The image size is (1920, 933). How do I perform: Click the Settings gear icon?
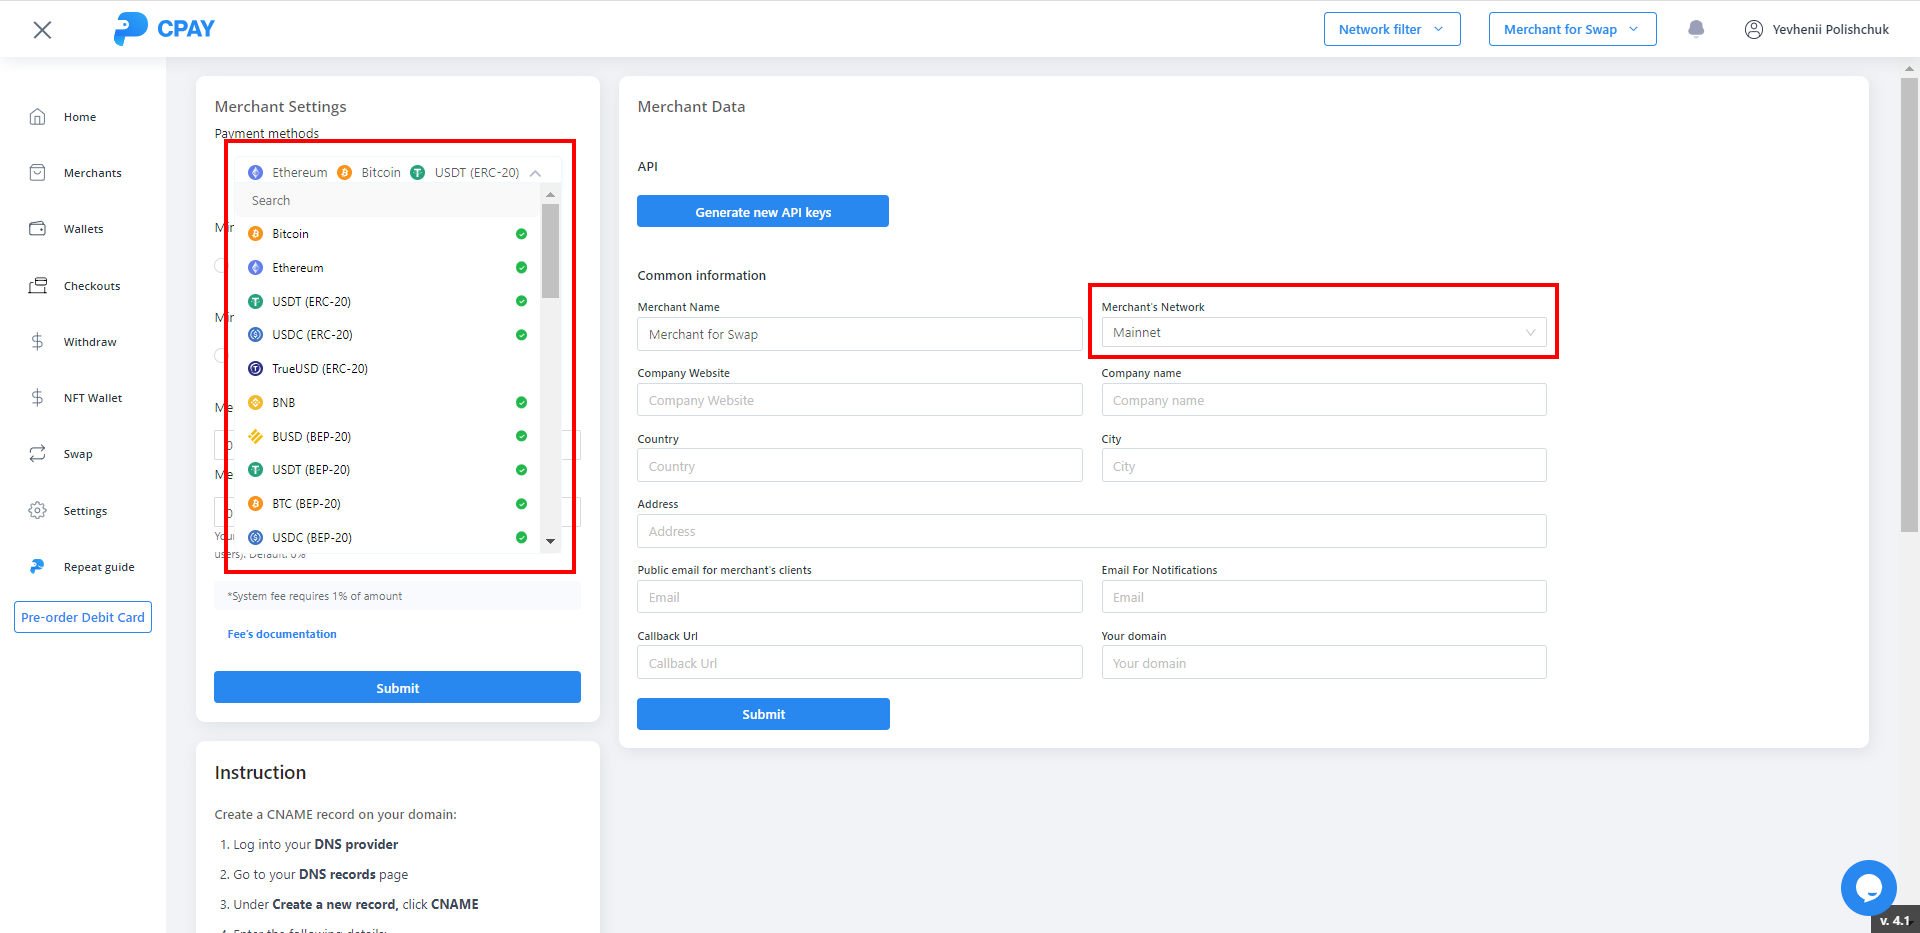pyautogui.click(x=38, y=511)
